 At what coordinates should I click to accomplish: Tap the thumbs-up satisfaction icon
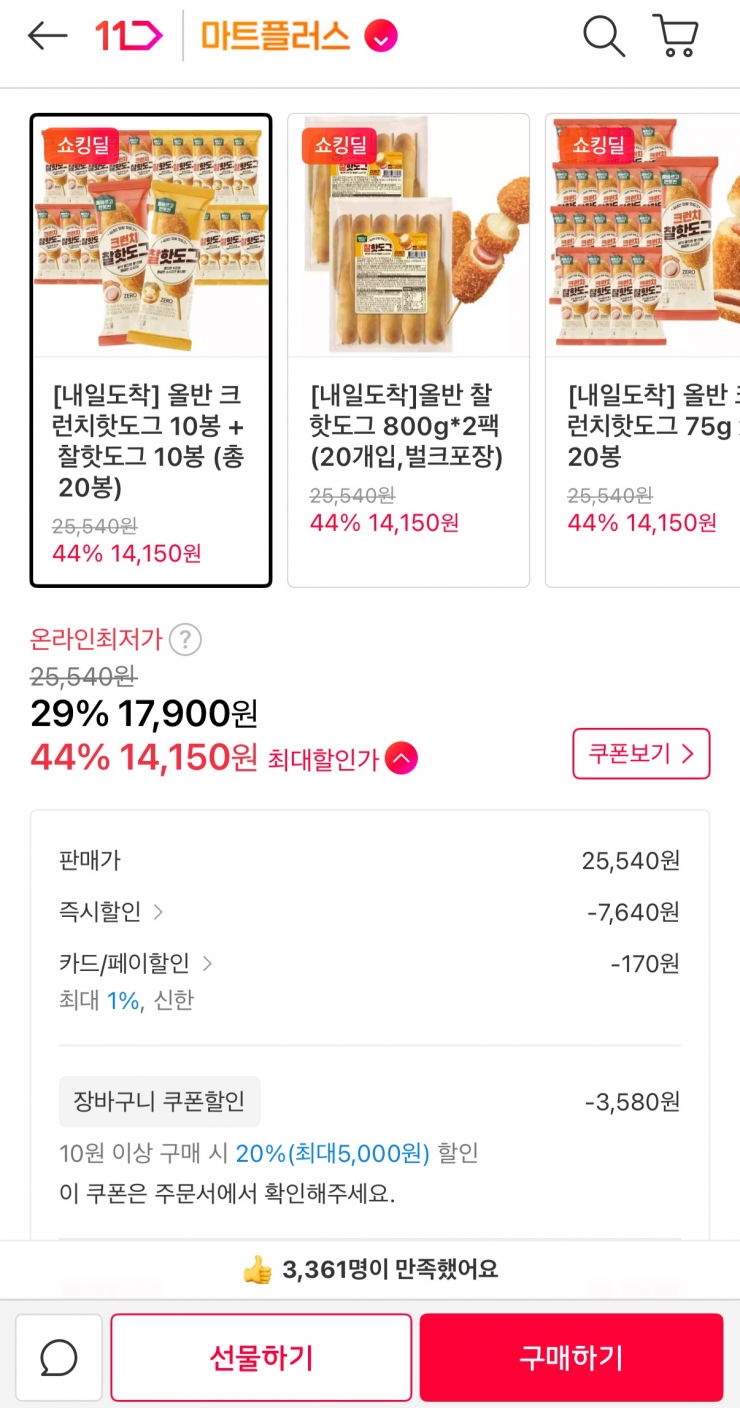pyautogui.click(x=257, y=1270)
